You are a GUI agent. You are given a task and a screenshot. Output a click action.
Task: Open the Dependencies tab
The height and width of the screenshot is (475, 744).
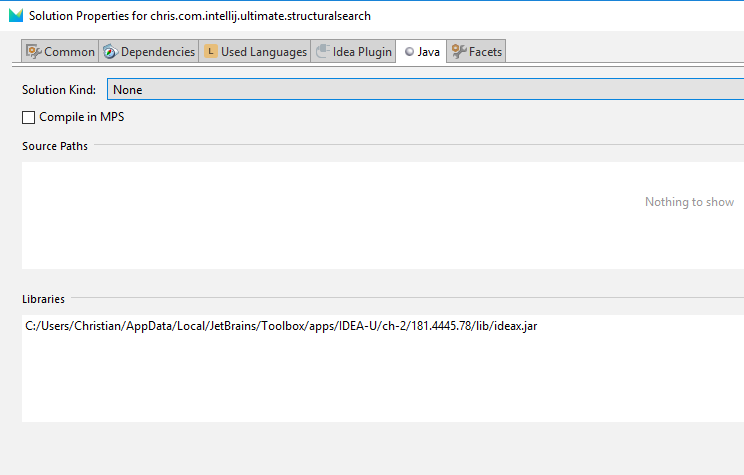[x=157, y=52]
